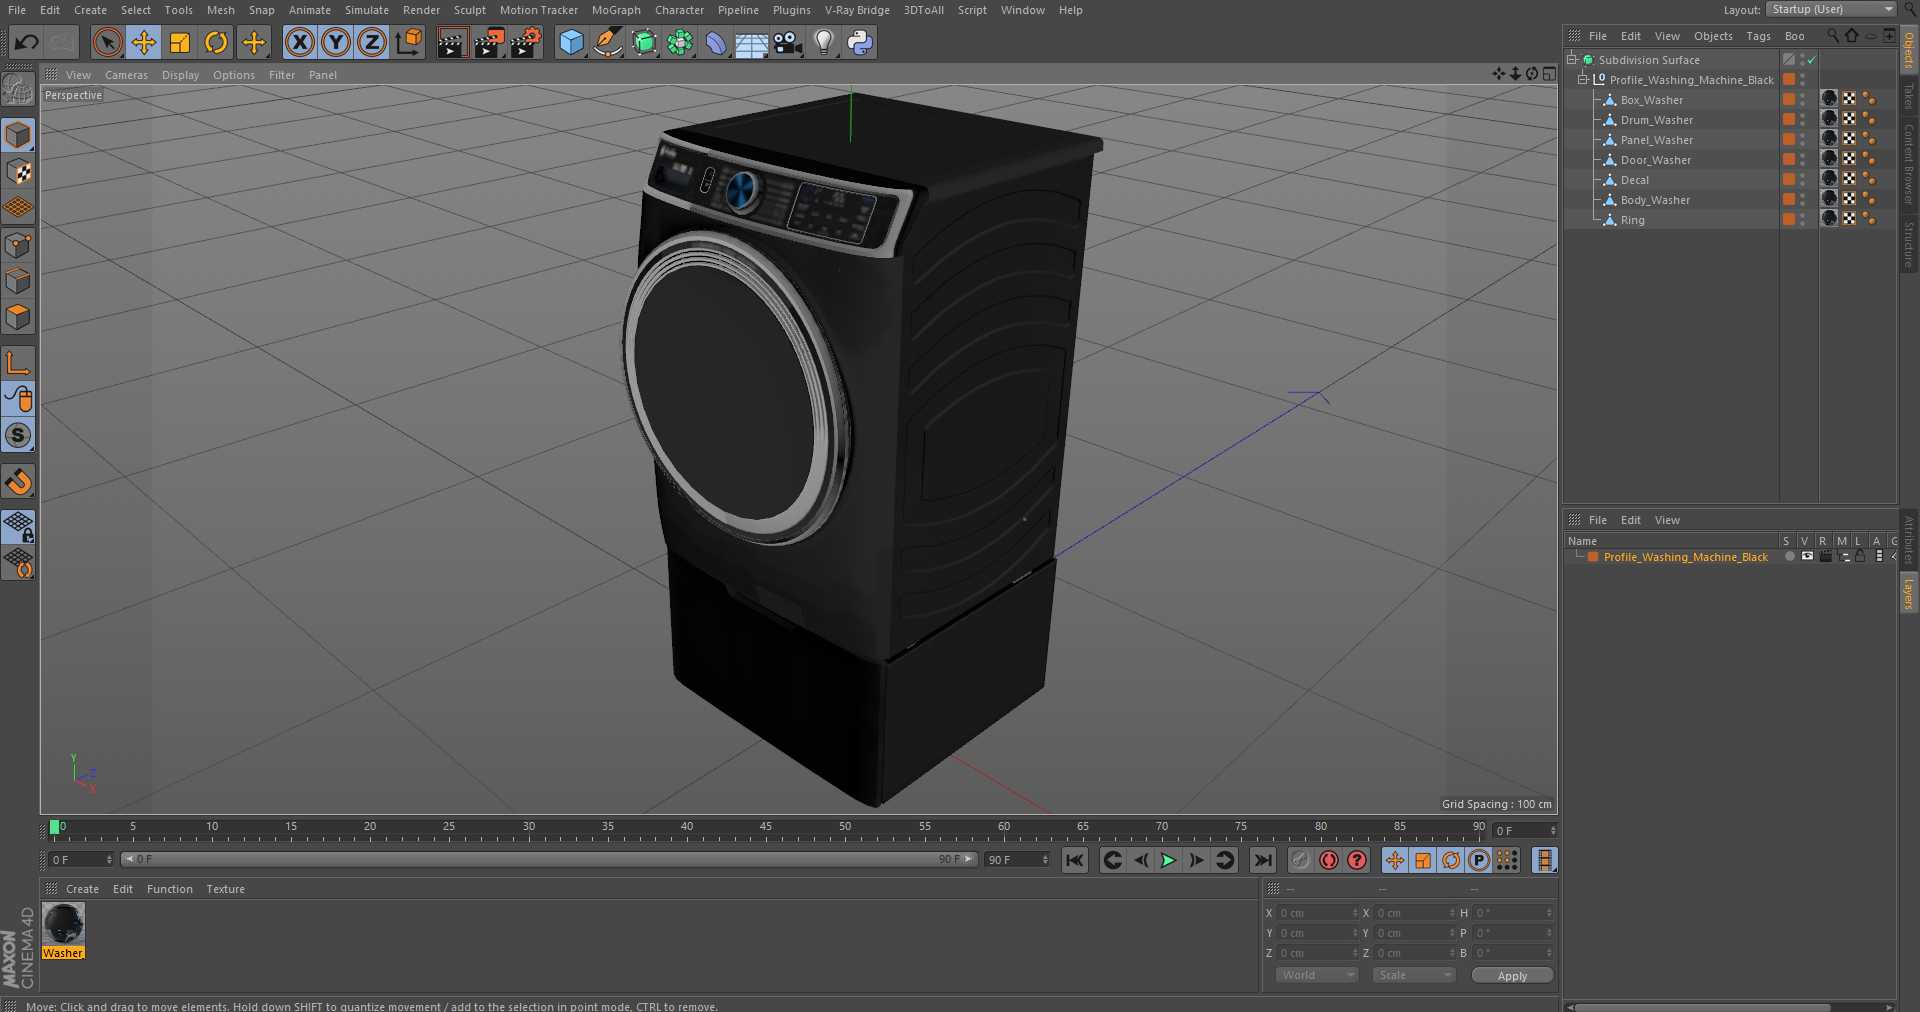1920x1012 pixels.
Task: Click the coordinate system icon
Action: click(409, 42)
